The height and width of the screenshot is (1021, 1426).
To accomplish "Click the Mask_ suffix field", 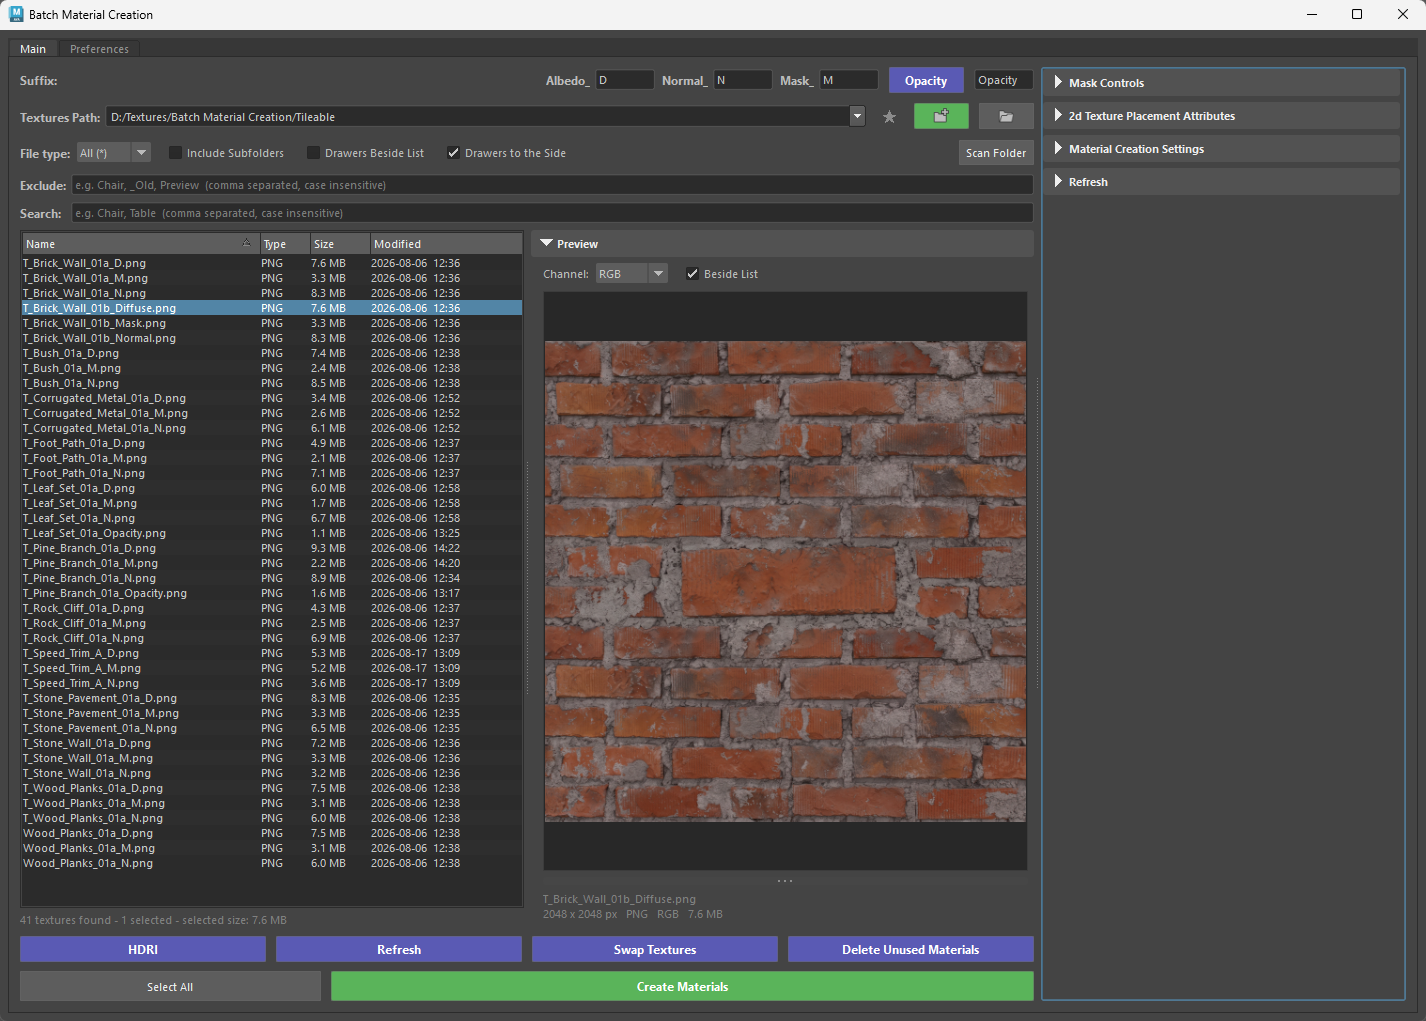I will [x=849, y=80].
